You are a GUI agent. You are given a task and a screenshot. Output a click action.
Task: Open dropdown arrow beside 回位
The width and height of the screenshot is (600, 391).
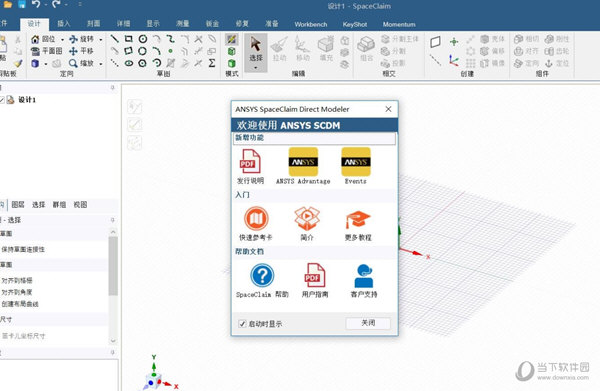click(x=62, y=39)
